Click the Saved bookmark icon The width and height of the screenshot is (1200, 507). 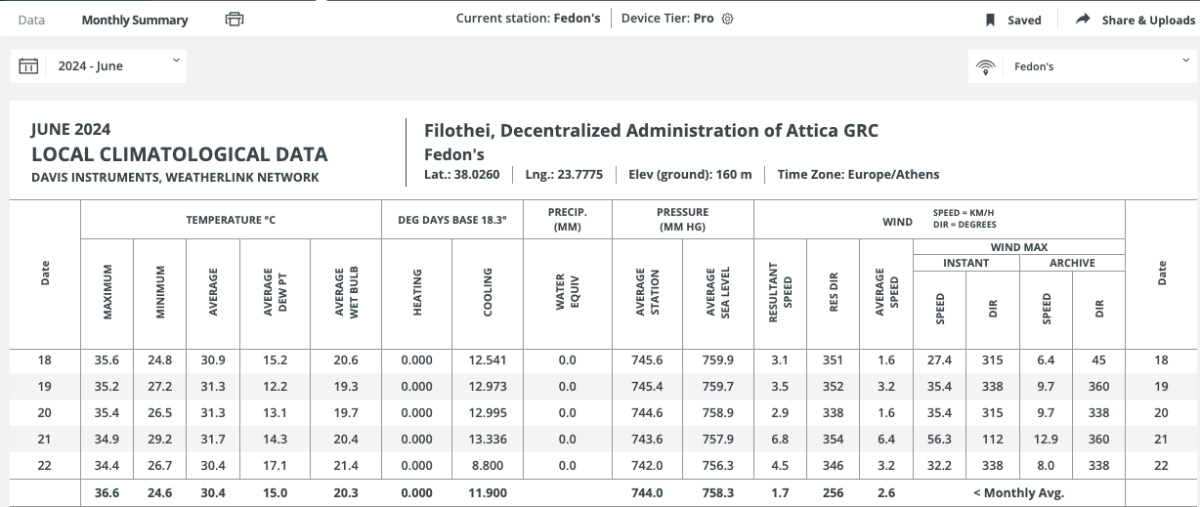pyautogui.click(x=990, y=20)
